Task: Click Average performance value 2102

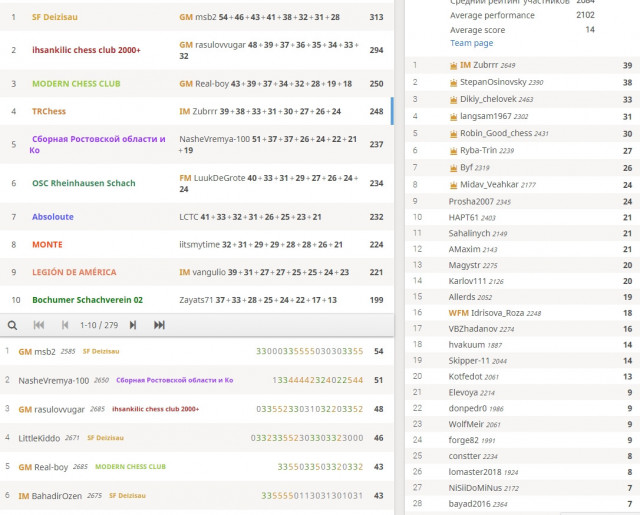Action: [585, 15]
